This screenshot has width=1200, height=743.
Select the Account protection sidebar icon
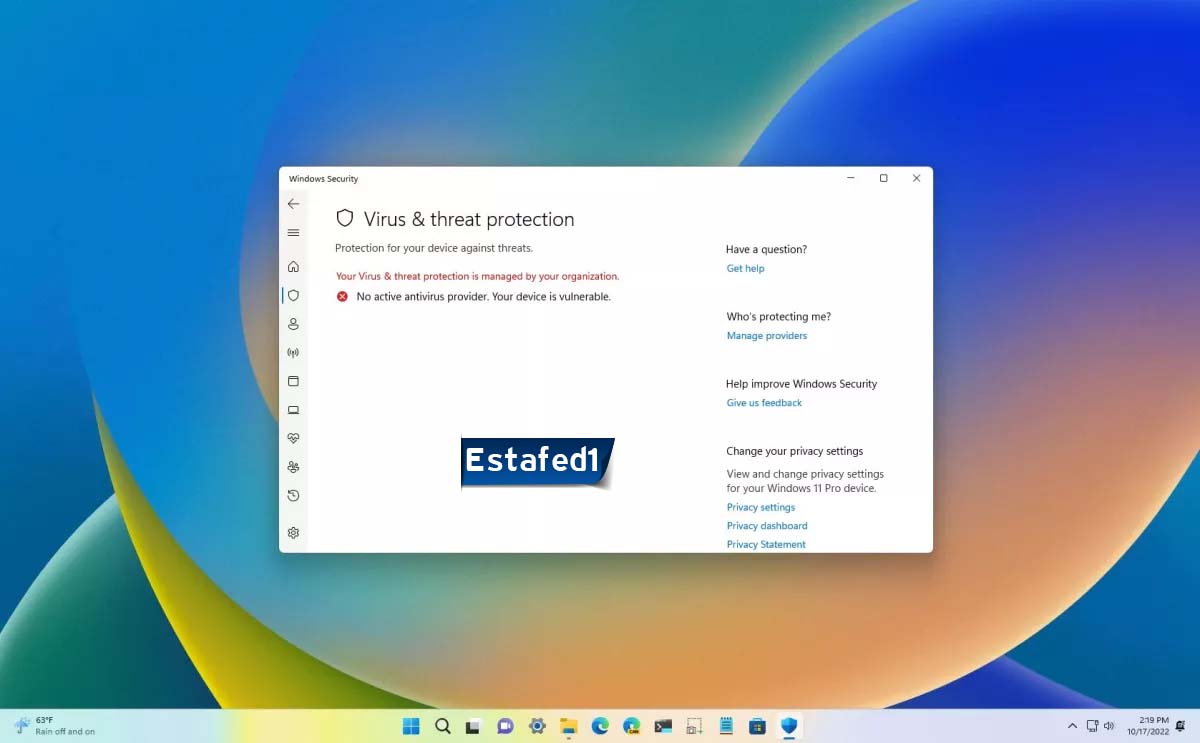293,323
